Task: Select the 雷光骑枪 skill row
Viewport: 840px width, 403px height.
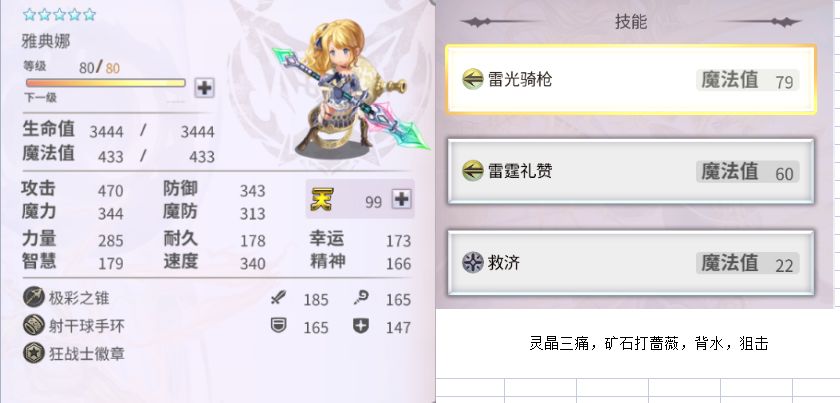Action: point(631,79)
